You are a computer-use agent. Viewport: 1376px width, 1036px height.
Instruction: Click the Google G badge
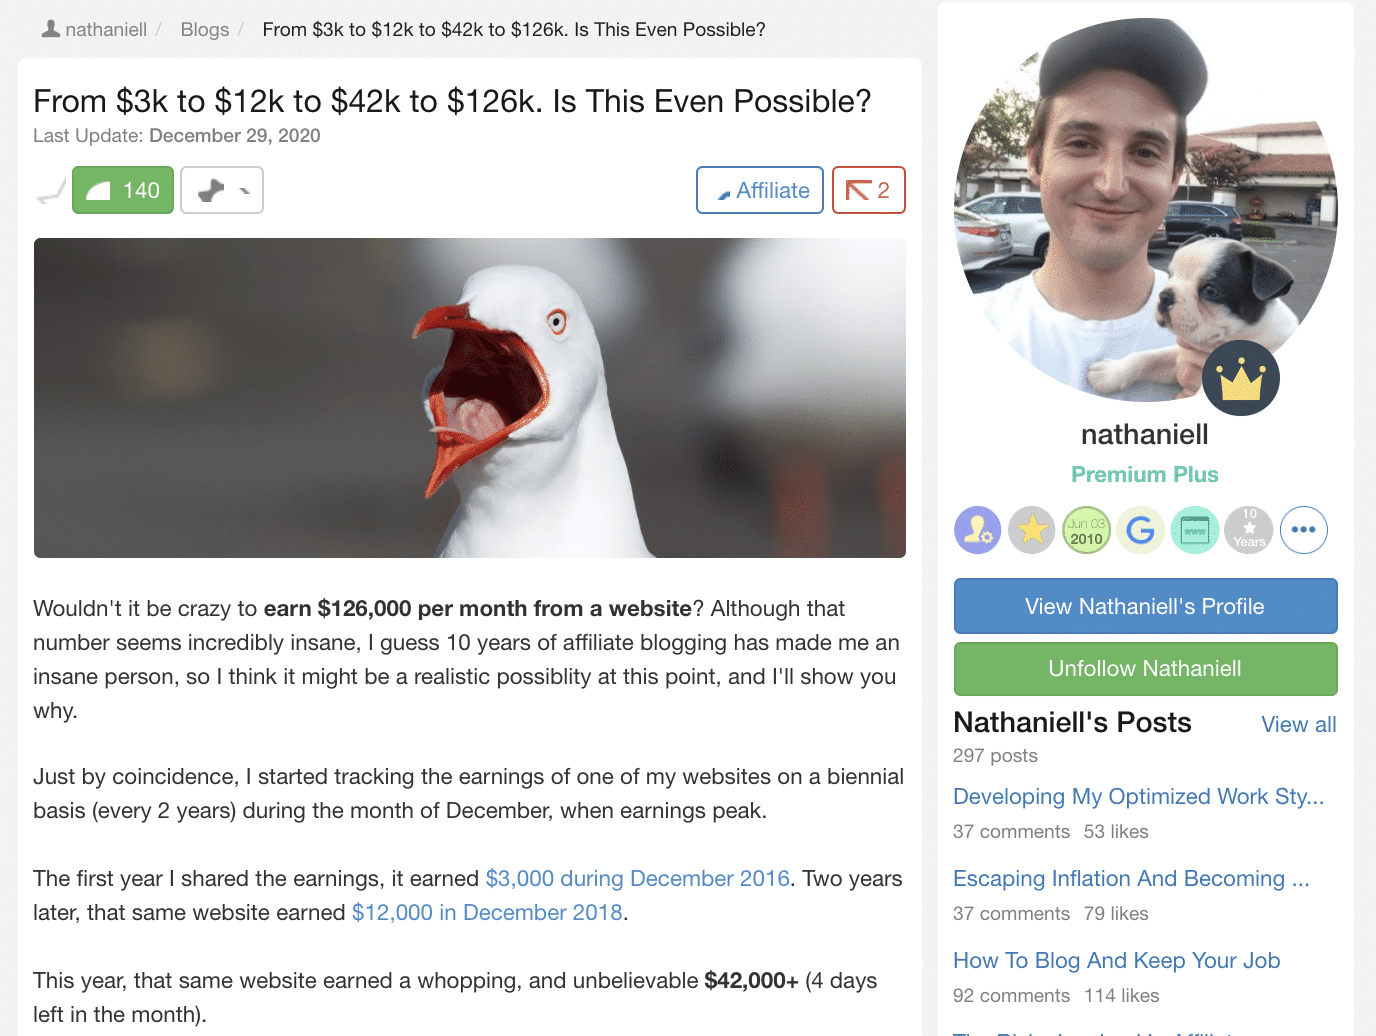coord(1140,530)
